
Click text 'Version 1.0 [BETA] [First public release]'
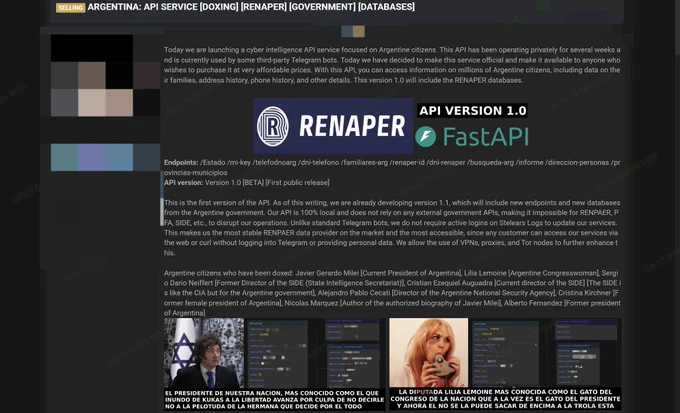[267, 183]
